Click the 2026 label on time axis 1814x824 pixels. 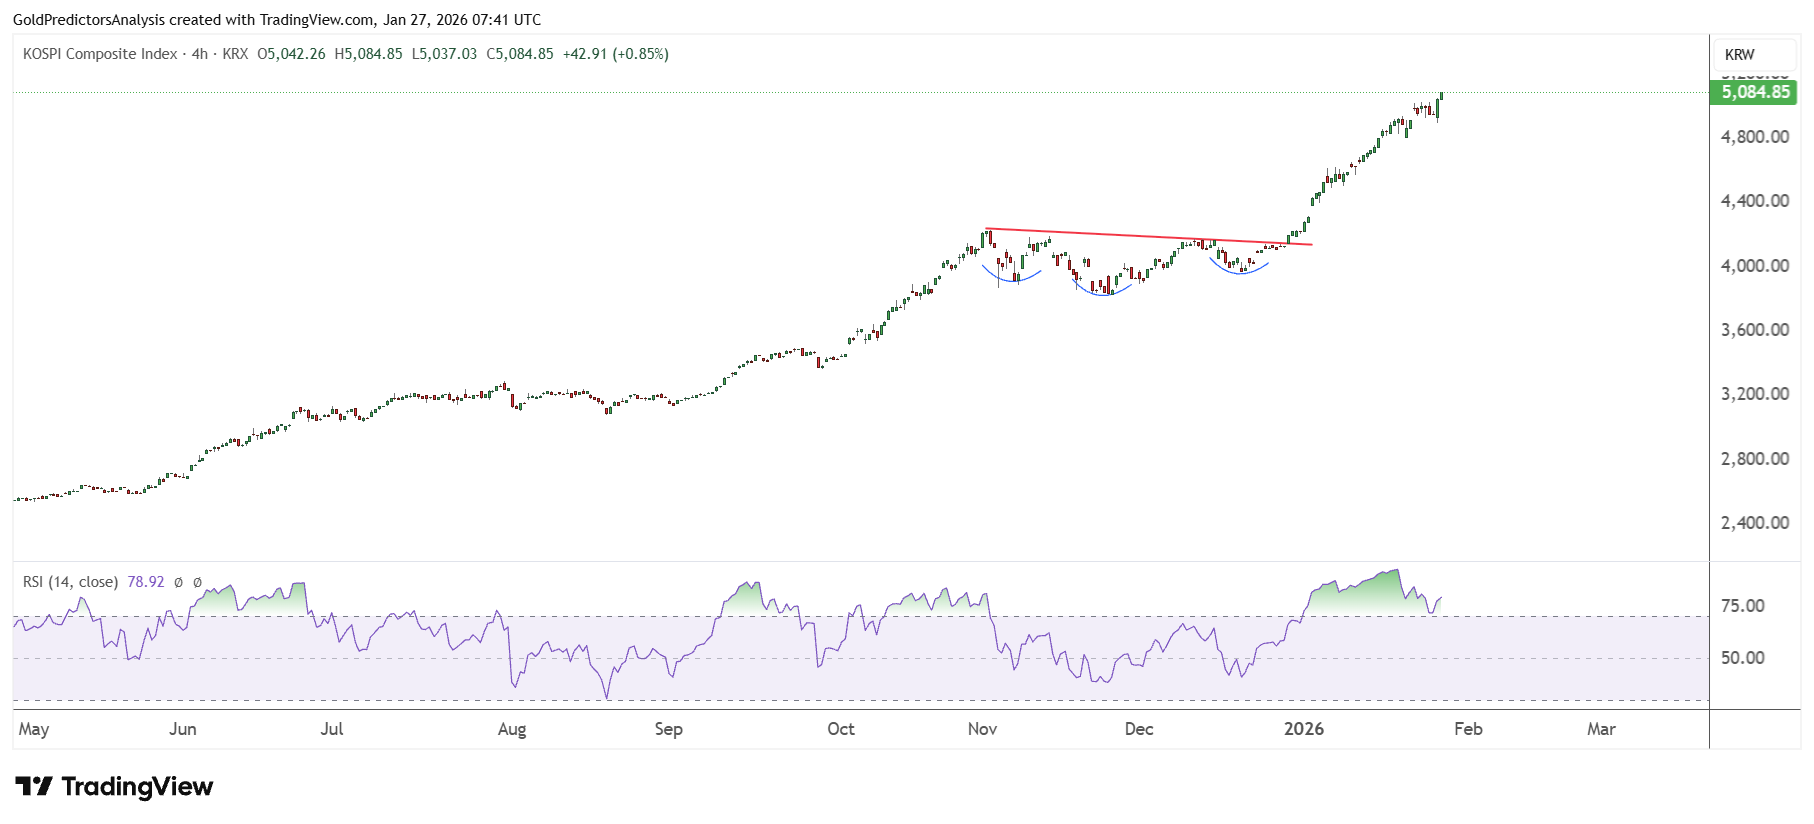coord(1304,729)
